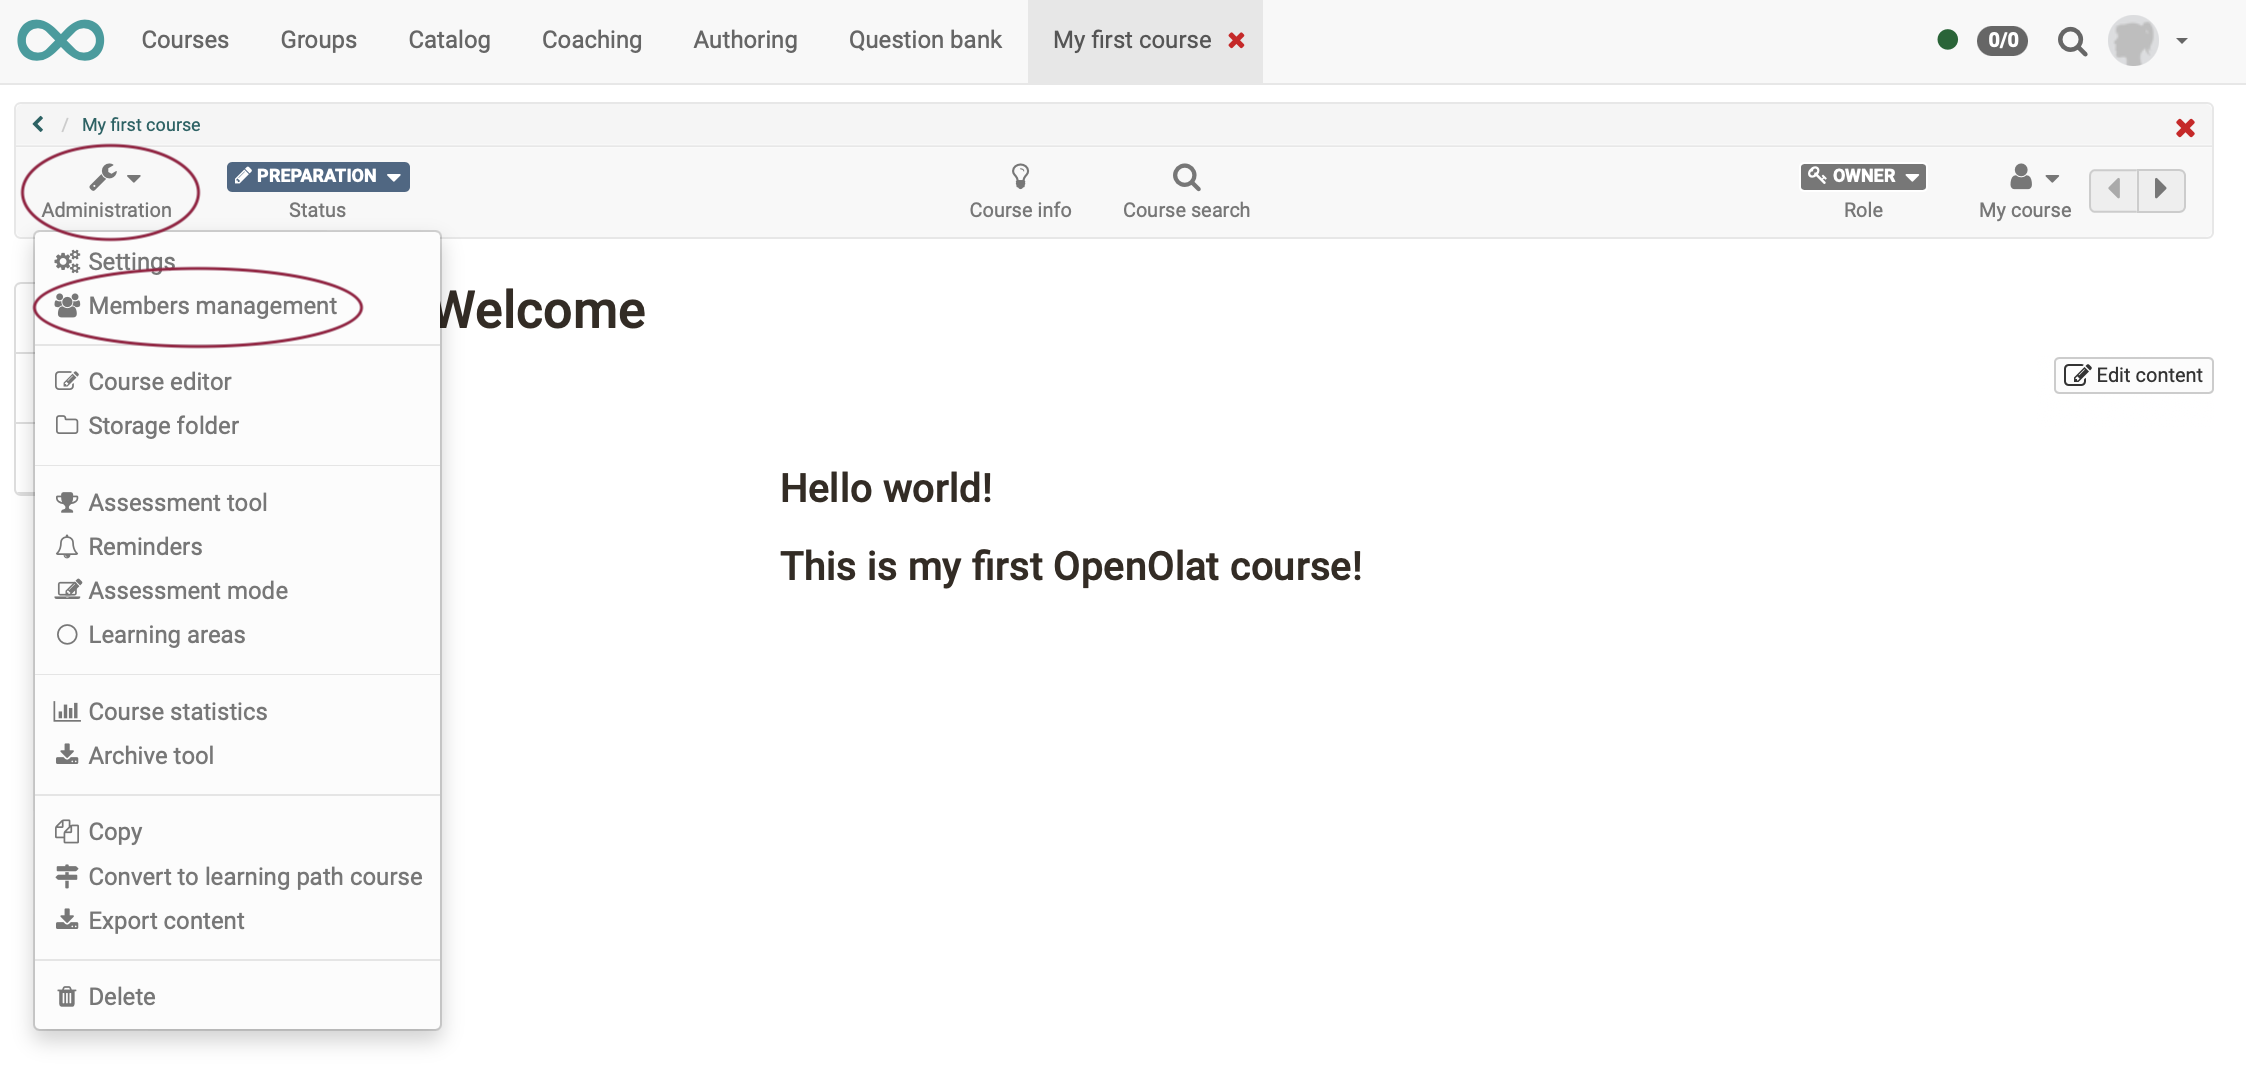The height and width of the screenshot is (1080, 2246).
Task: Switch to the Authoring tab
Action: (745, 40)
